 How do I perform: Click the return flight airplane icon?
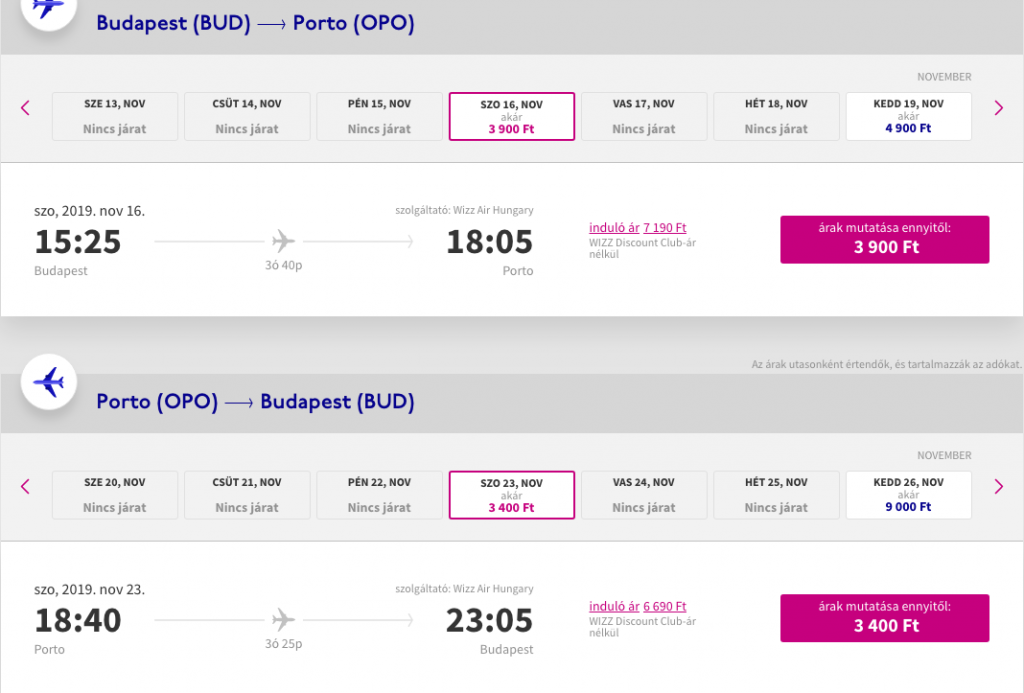tap(49, 382)
